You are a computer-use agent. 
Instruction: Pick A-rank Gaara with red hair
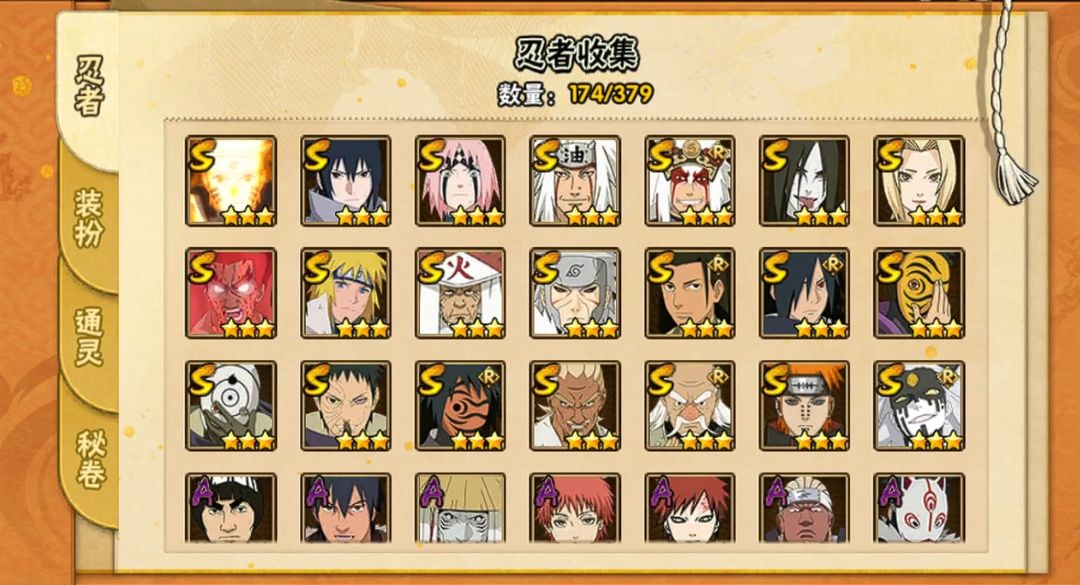tap(690, 508)
